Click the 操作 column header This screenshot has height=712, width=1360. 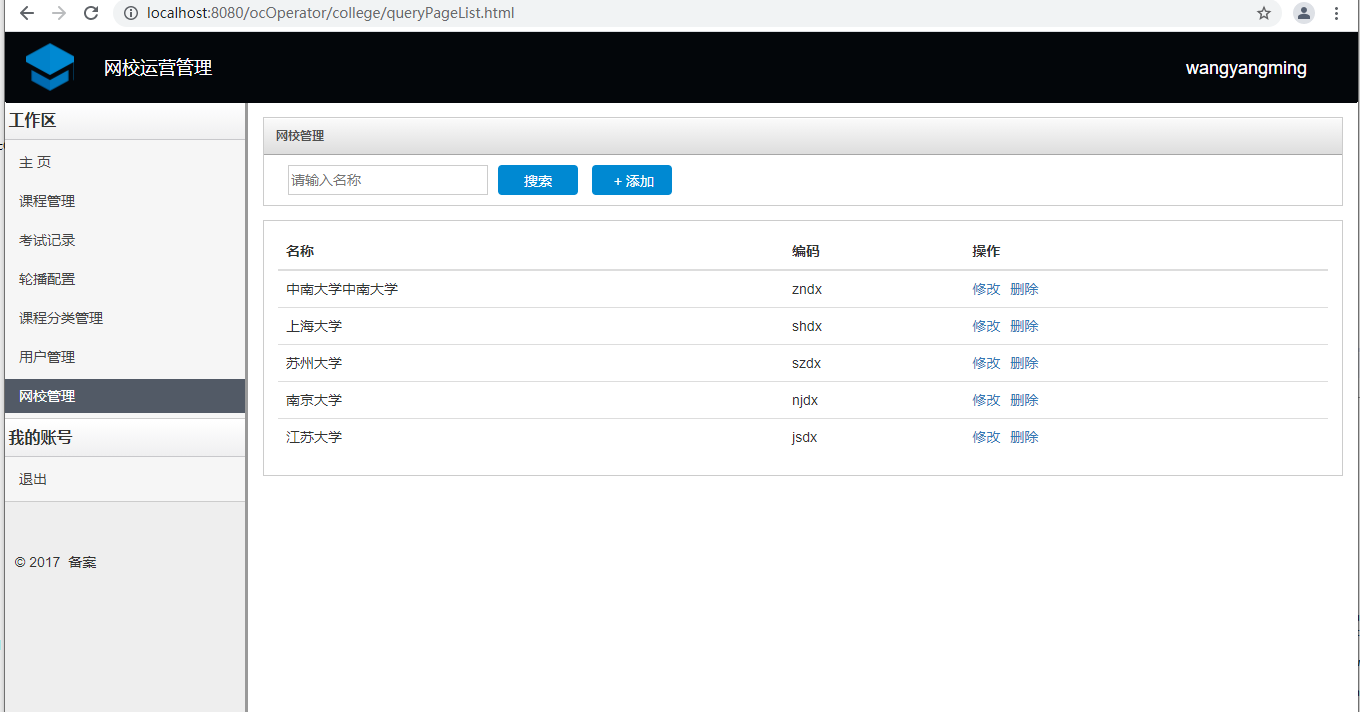point(986,251)
